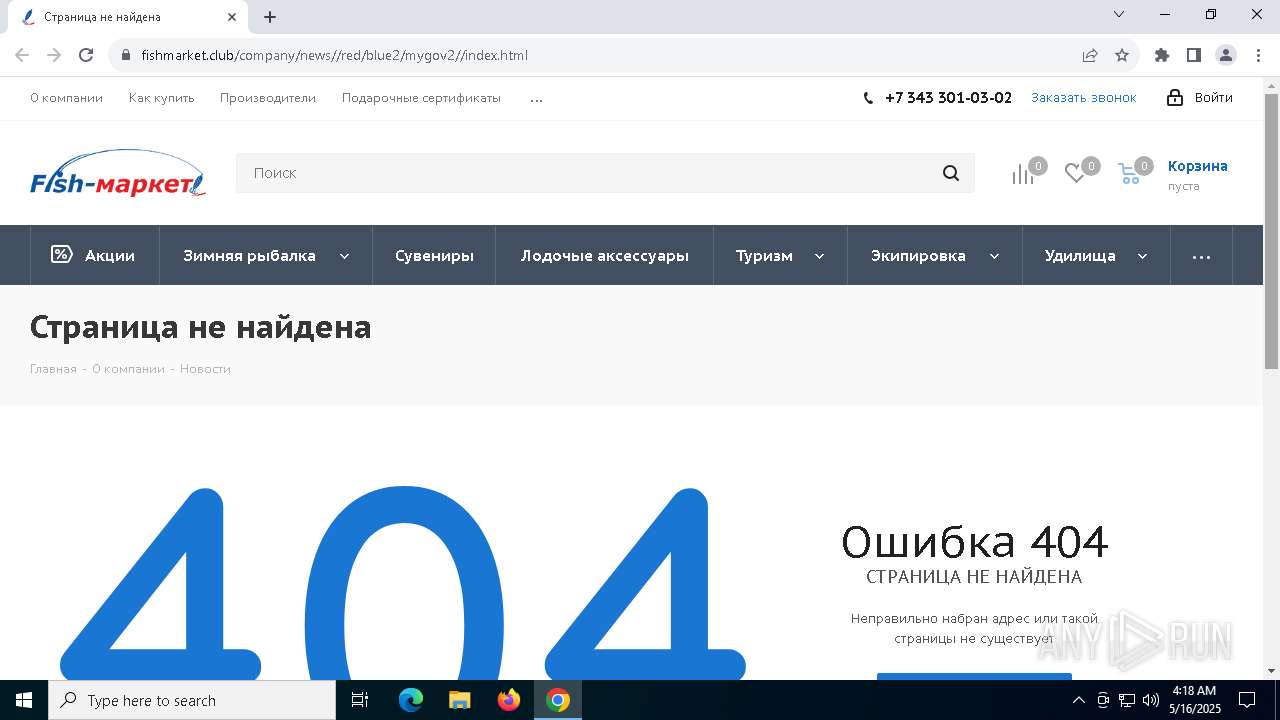Bookmark this page with the star icon
The height and width of the screenshot is (720, 1280).
(x=1122, y=55)
